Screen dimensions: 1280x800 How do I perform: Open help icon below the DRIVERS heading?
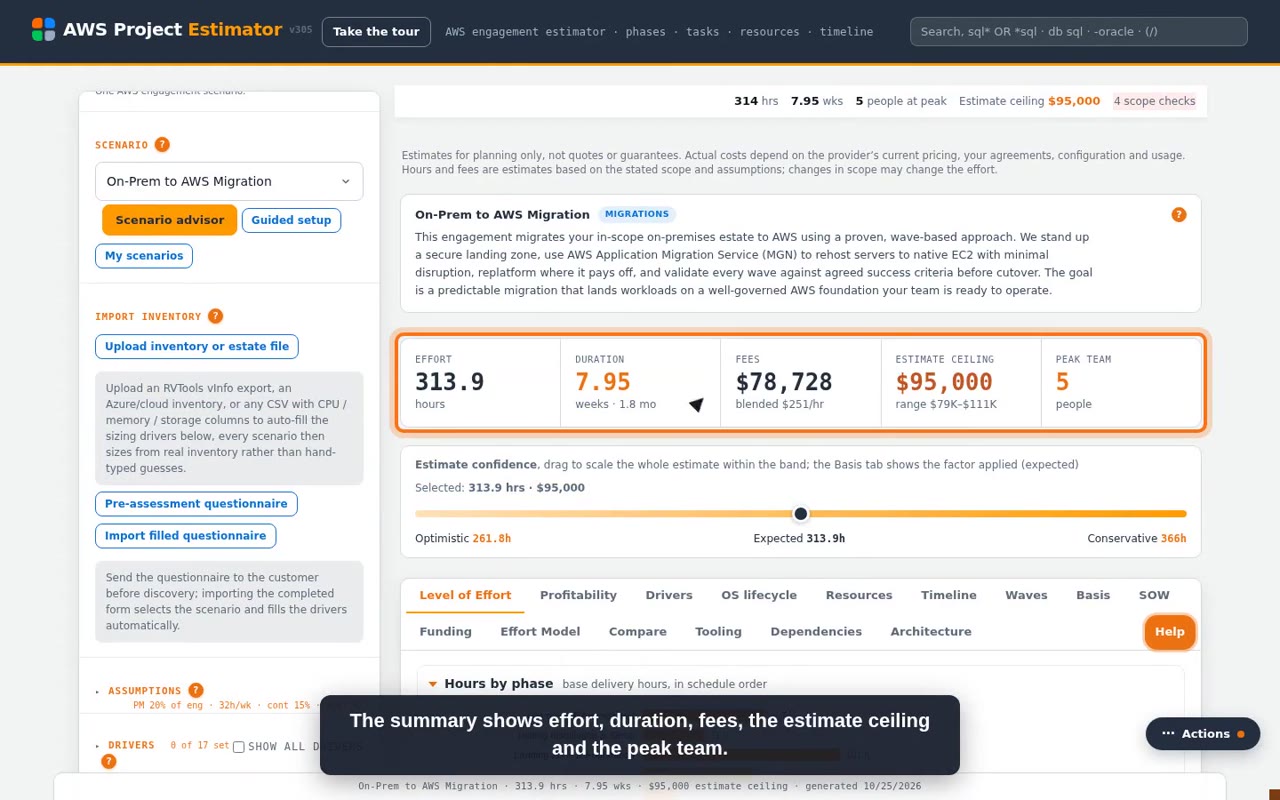point(109,762)
